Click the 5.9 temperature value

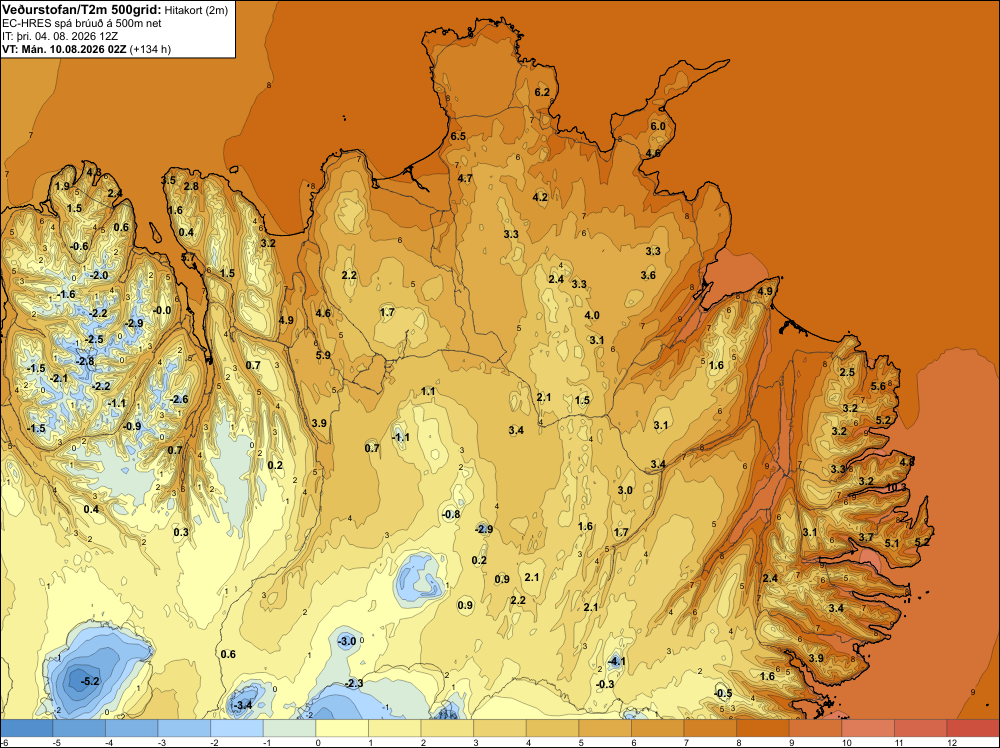tap(323, 355)
